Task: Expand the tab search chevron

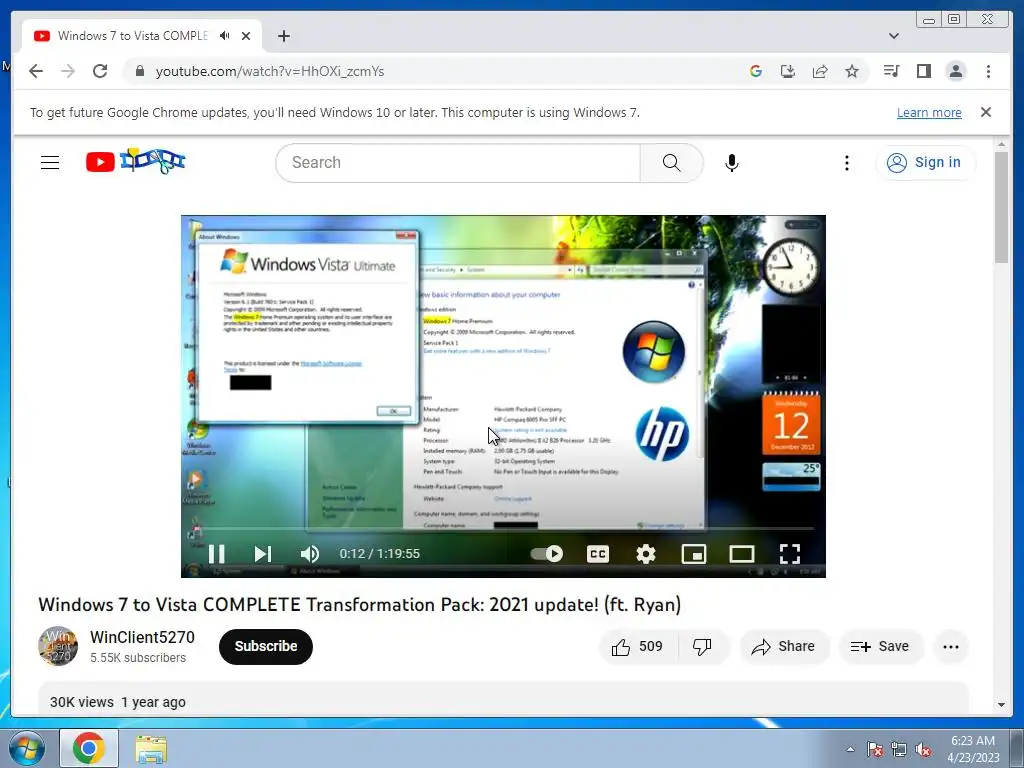Action: coord(894,36)
